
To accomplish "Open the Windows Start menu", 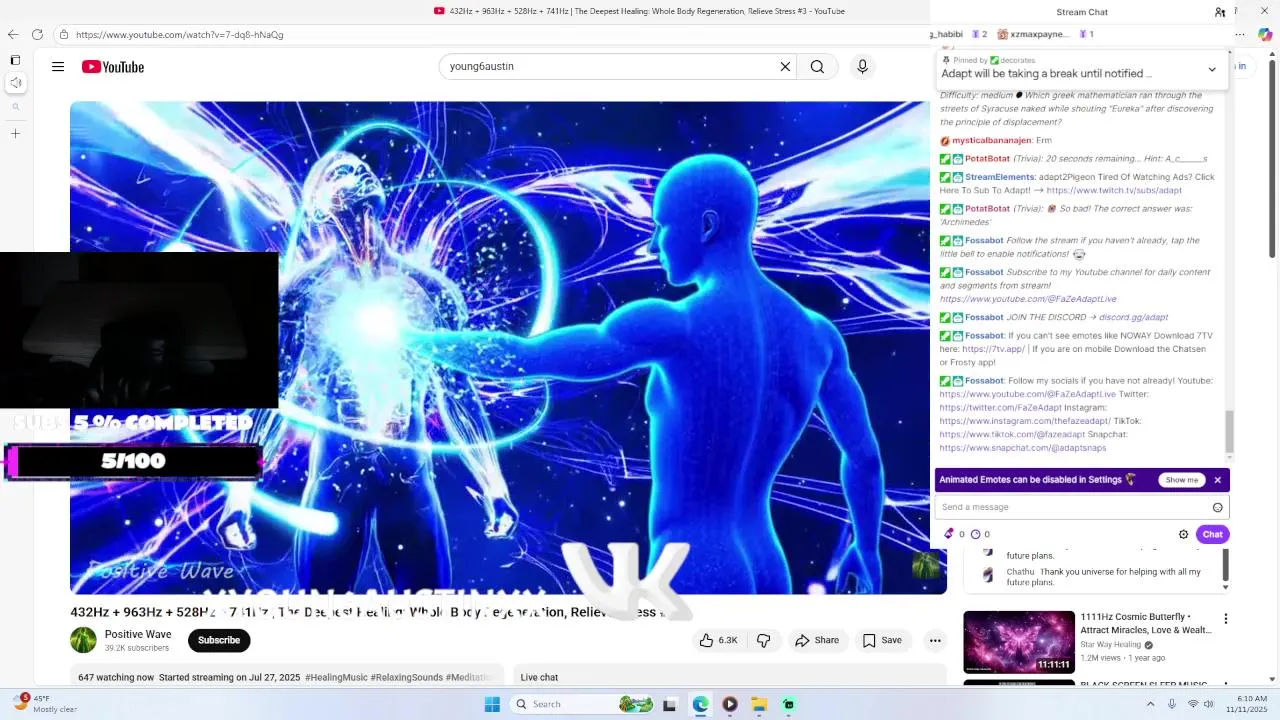I will coord(492,704).
